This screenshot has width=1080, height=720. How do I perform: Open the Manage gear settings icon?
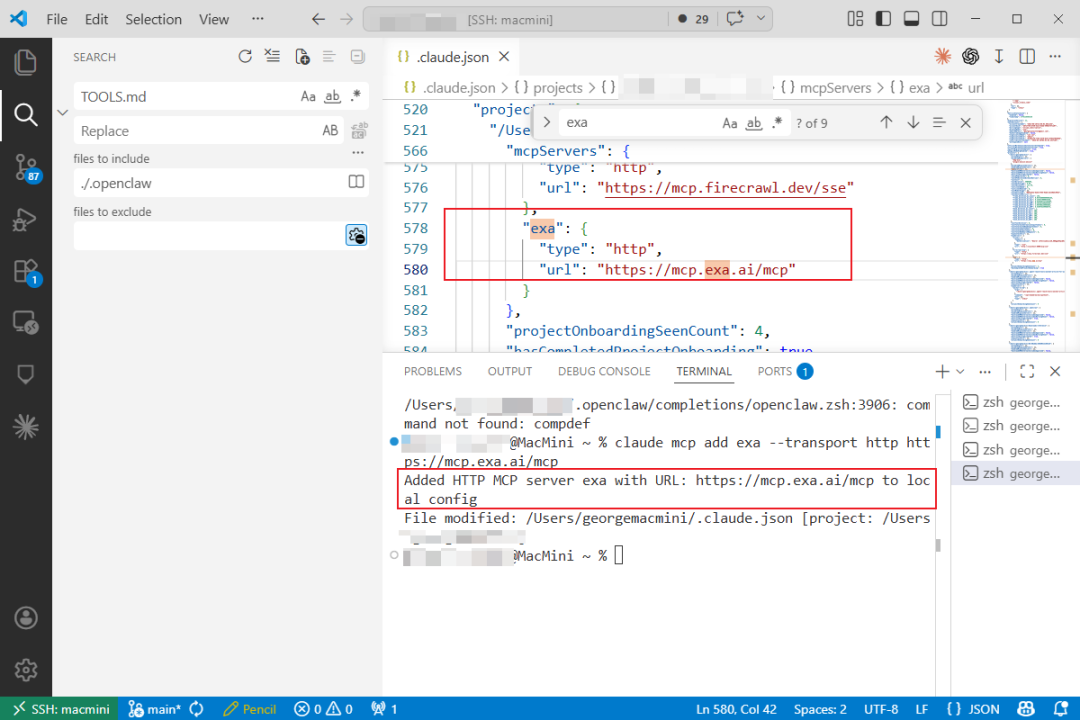[x=25, y=670]
